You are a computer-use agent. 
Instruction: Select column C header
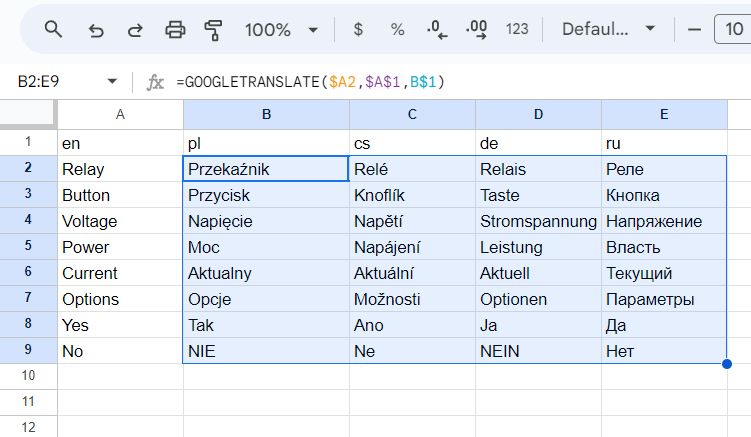point(412,115)
